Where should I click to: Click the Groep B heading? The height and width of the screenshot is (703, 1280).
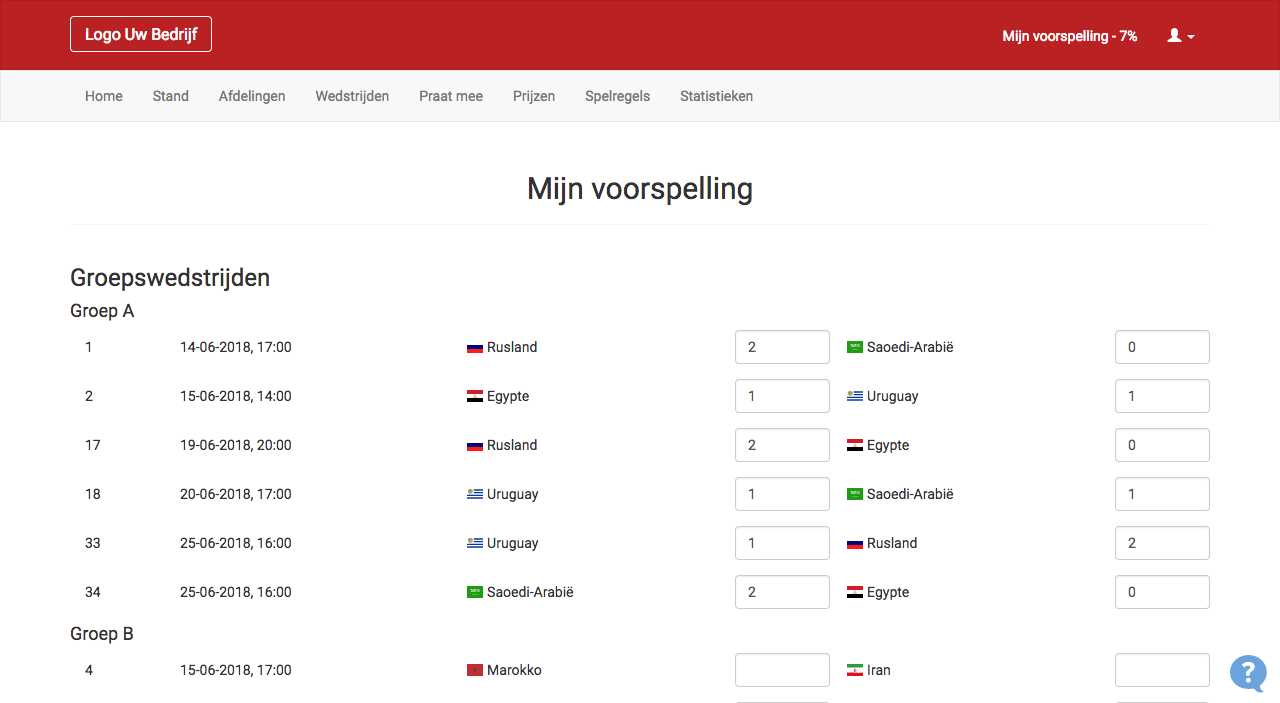click(102, 634)
